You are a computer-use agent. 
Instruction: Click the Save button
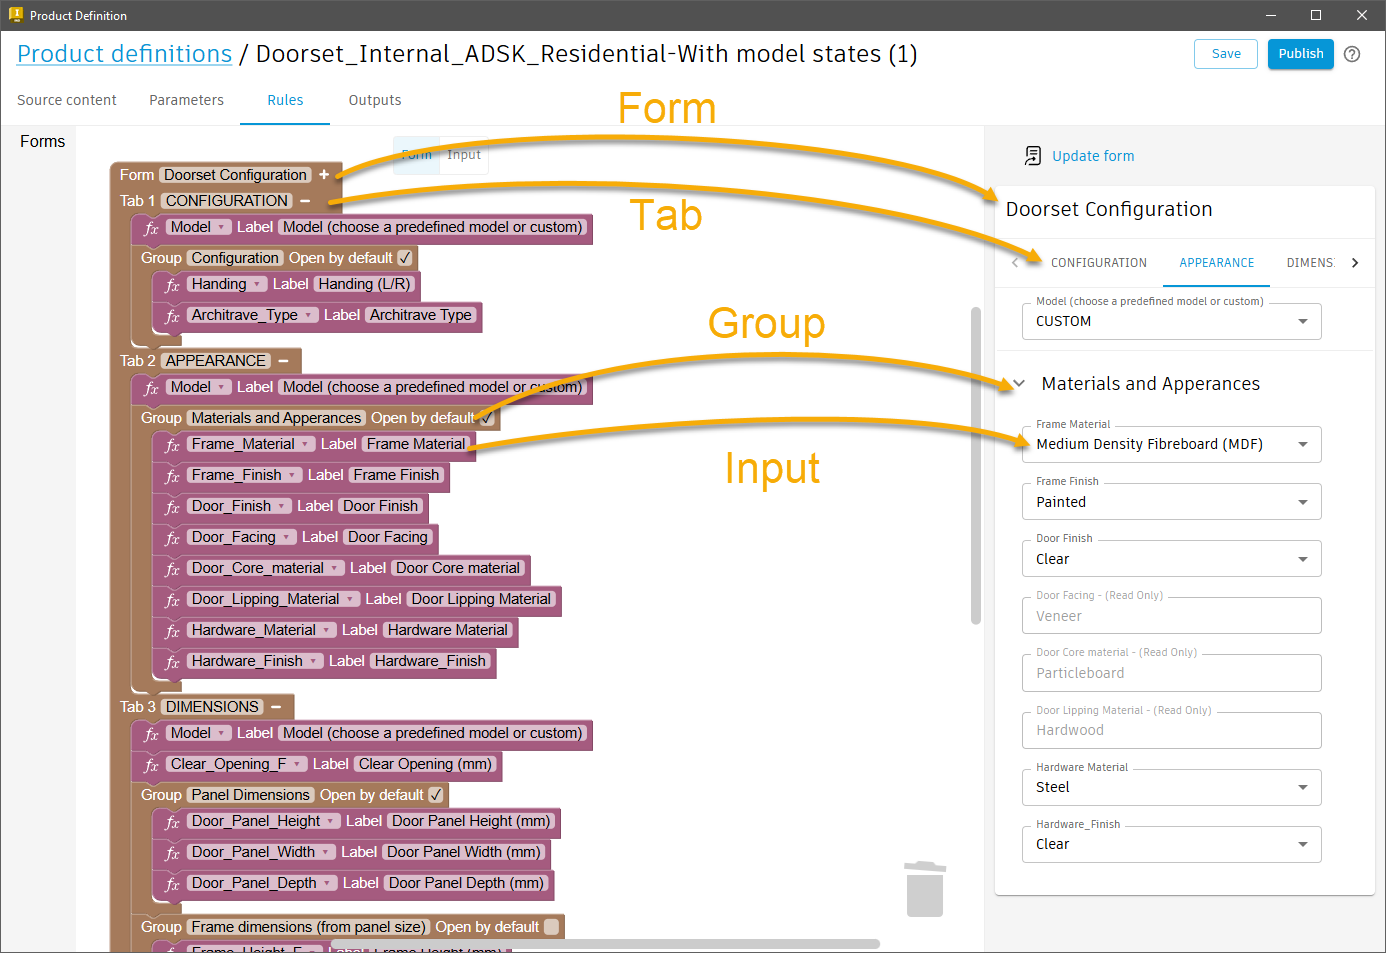coord(1226,54)
